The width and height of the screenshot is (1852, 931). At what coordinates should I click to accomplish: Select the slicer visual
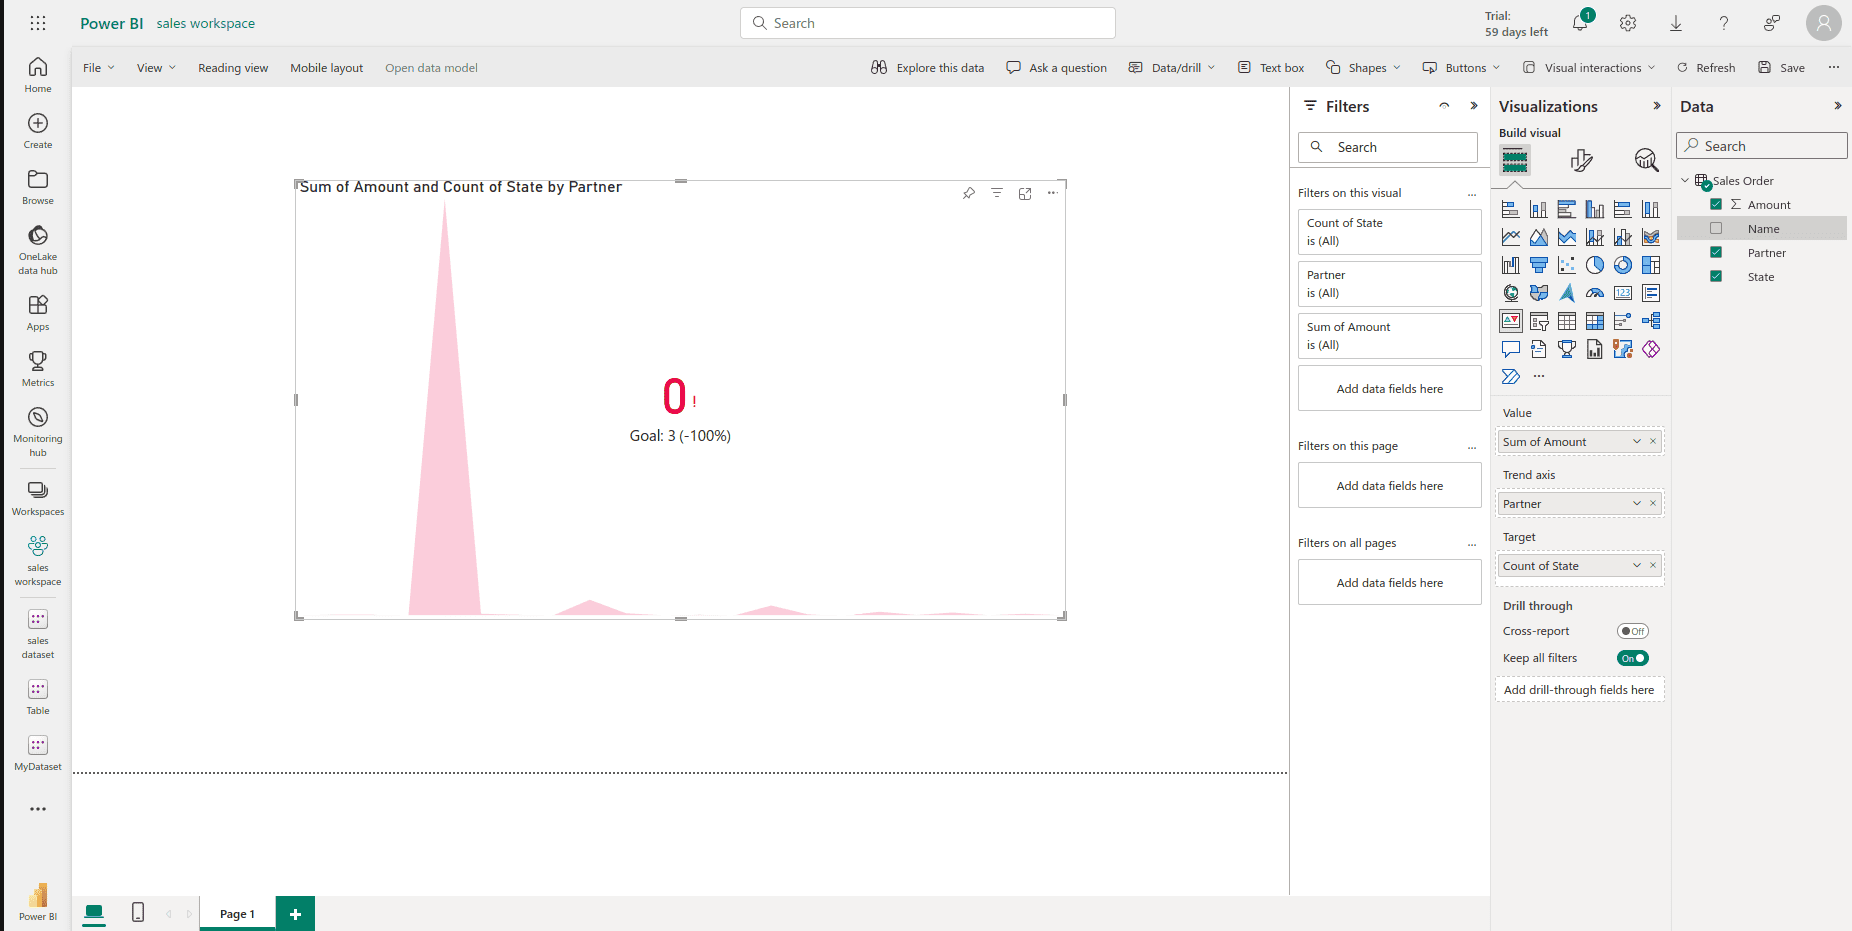click(1539, 321)
